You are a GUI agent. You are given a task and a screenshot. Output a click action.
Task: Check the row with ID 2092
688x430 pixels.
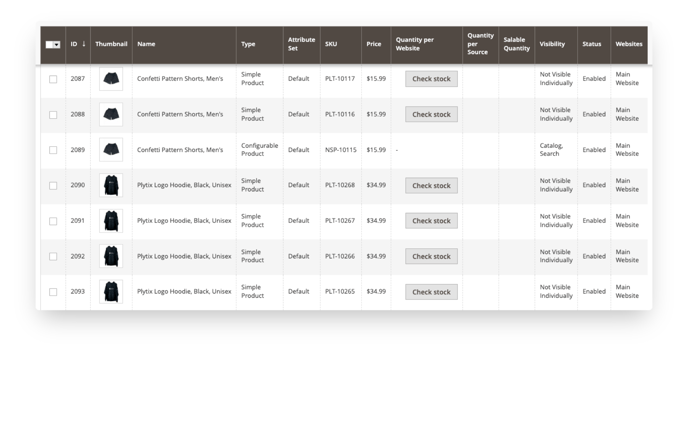pos(53,256)
